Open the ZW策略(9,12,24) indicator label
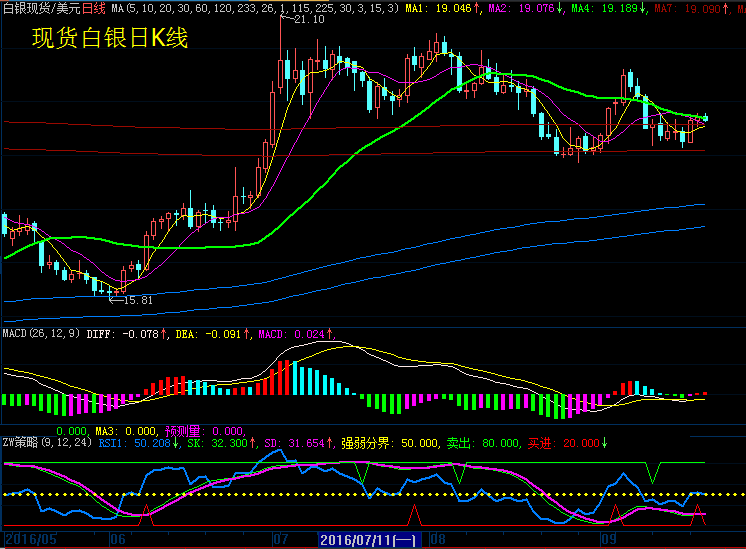Image resolution: width=746 pixels, height=549 pixels. point(46,441)
